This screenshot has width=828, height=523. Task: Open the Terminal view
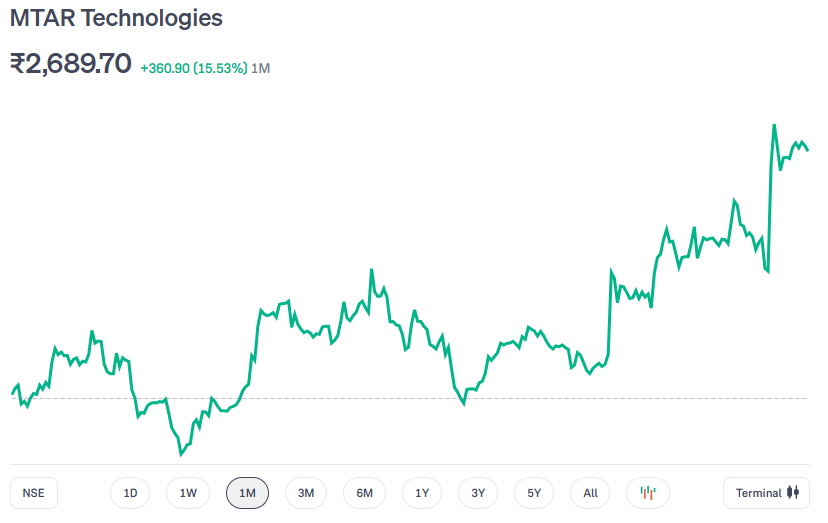point(767,493)
